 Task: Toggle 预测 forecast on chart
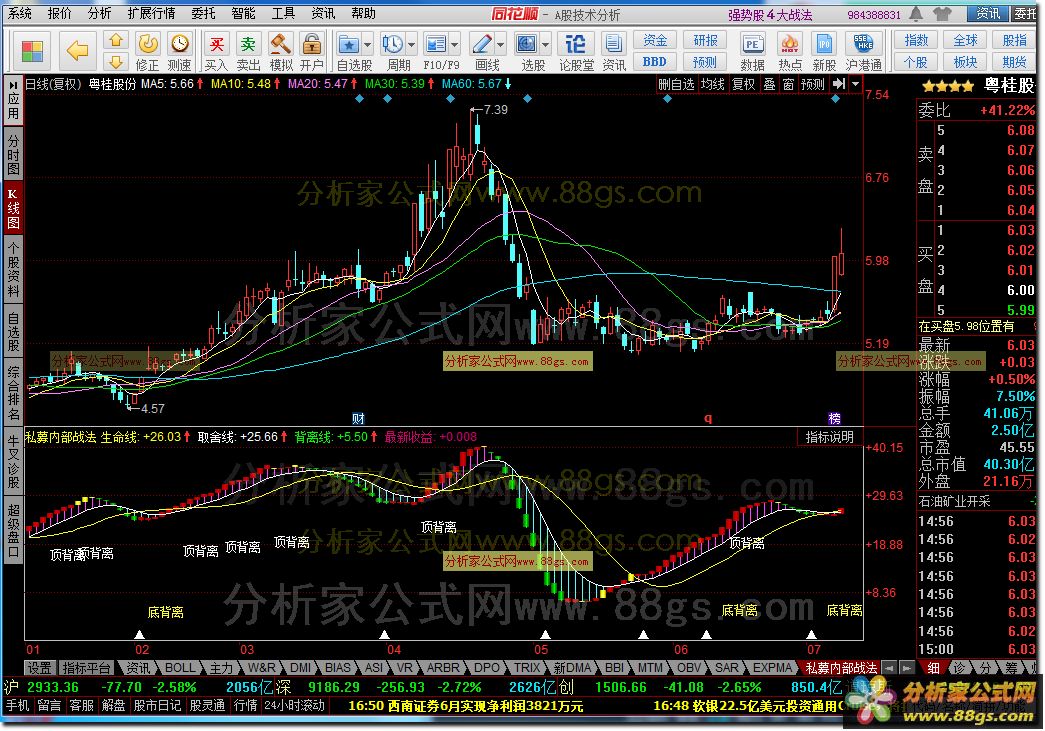812,85
